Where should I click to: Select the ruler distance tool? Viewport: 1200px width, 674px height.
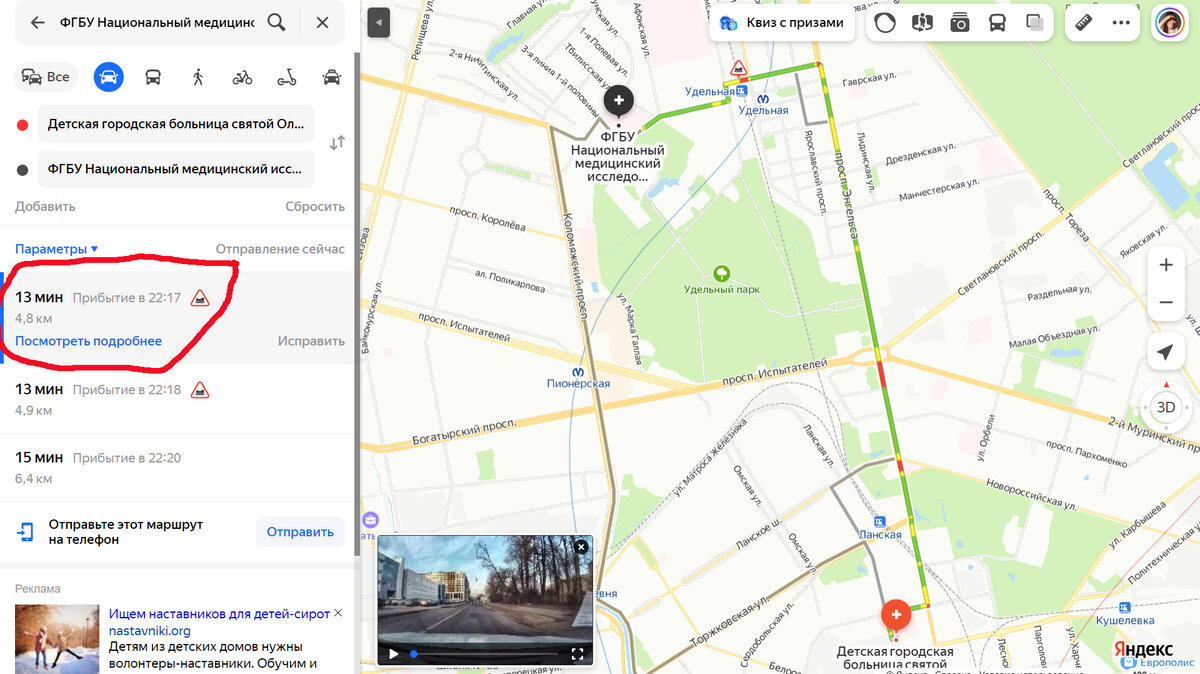tap(1083, 23)
